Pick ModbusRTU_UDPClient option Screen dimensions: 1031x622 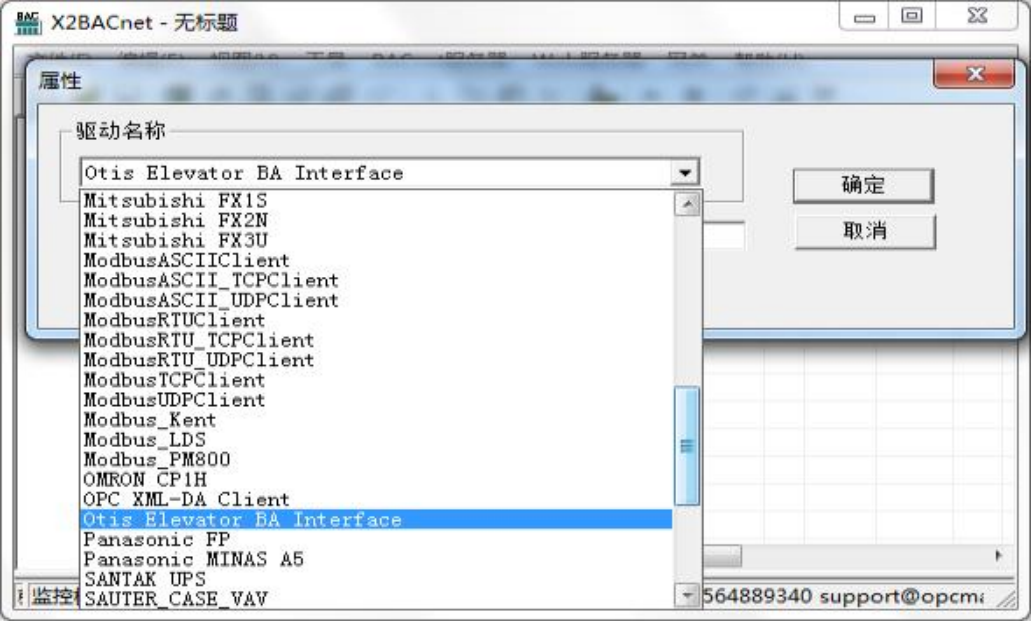pyautogui.click(x=376, y=360)
